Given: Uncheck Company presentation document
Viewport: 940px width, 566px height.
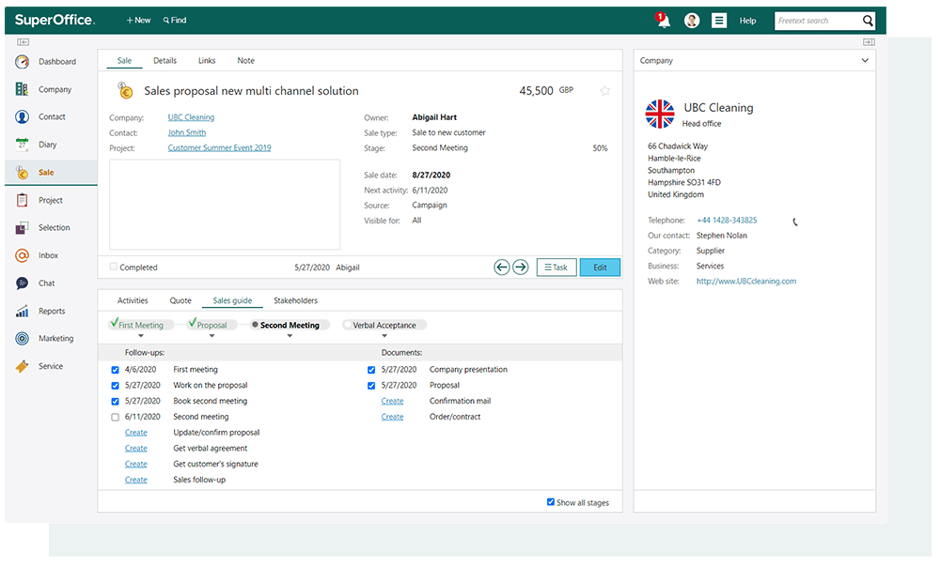Looking at the screenshot, I should pos(371,370).
